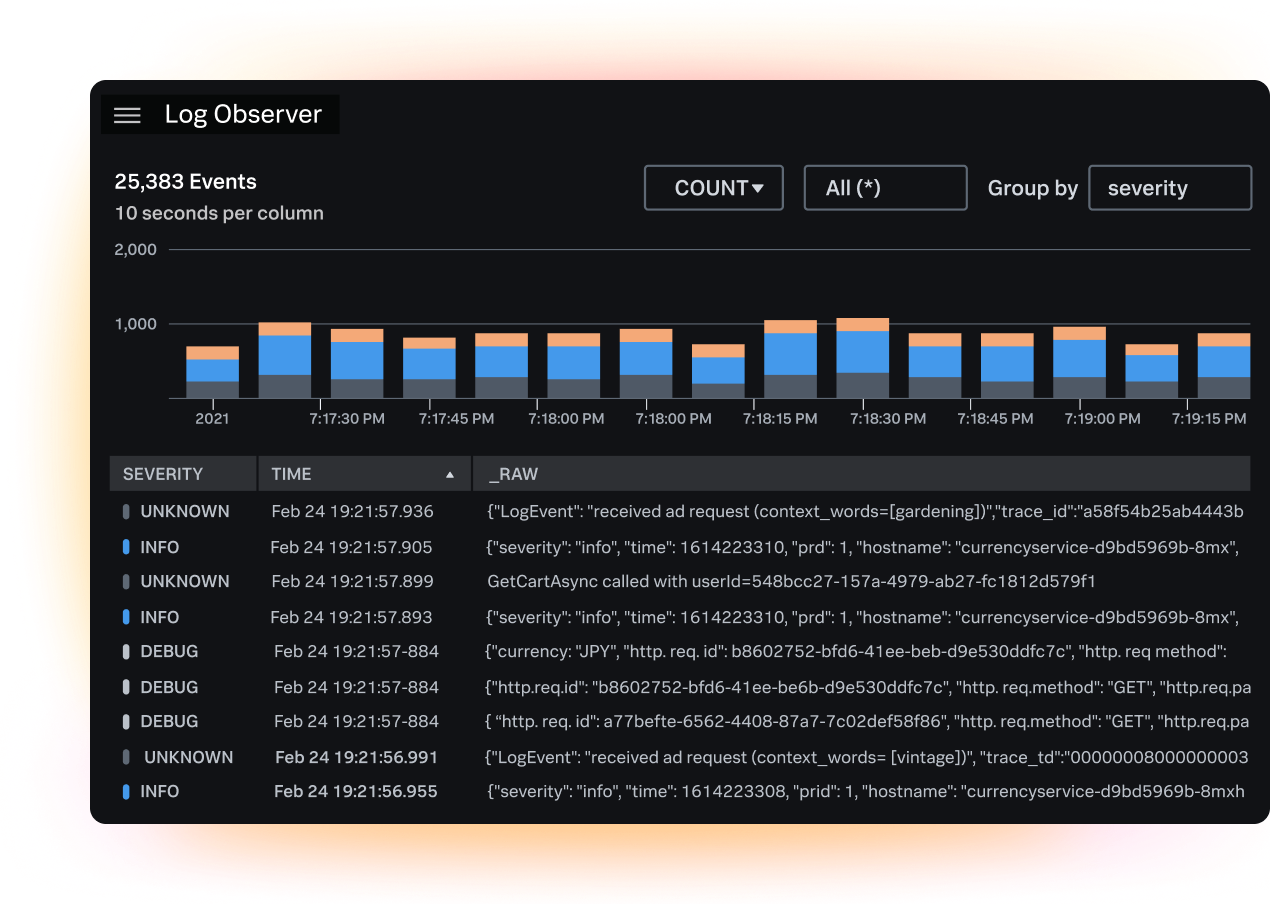Image resolution: width=1270 pixels, height=904 pixels.
Task: Click blue INFO marker on 19:21:56.955 row
Action: [126, 791]
